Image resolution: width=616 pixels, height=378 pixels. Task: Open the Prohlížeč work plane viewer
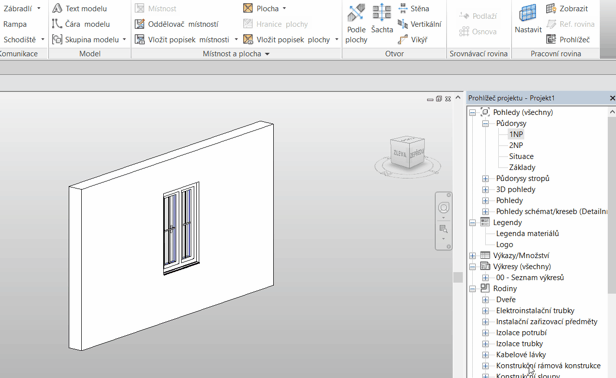click(x=568, y=39)
